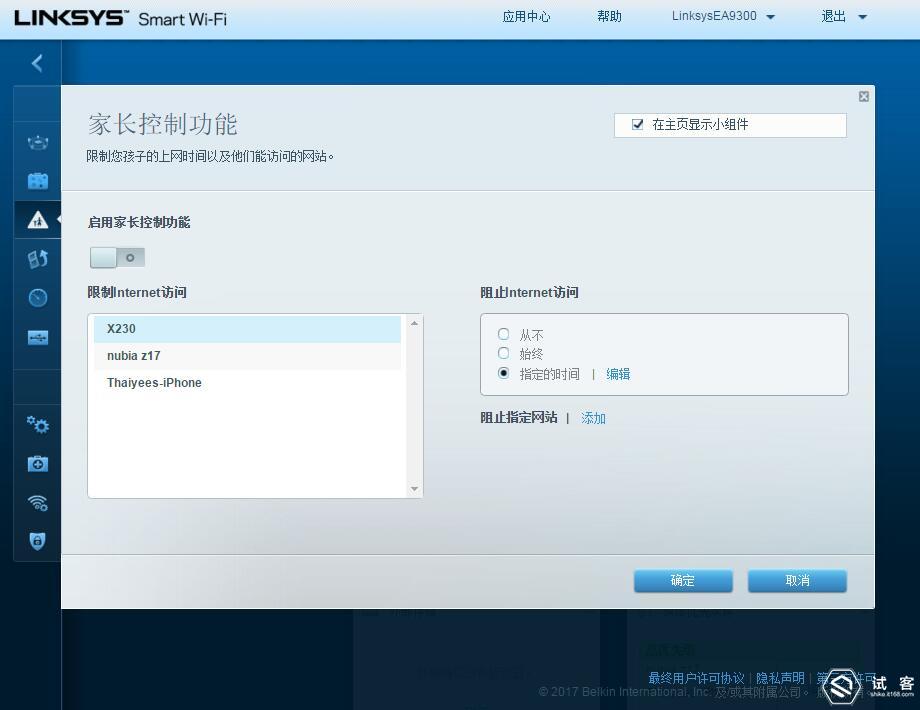This screenshot has width=920, height=710.
Task: Select the 始终 radio option
Action: (503, 354)
